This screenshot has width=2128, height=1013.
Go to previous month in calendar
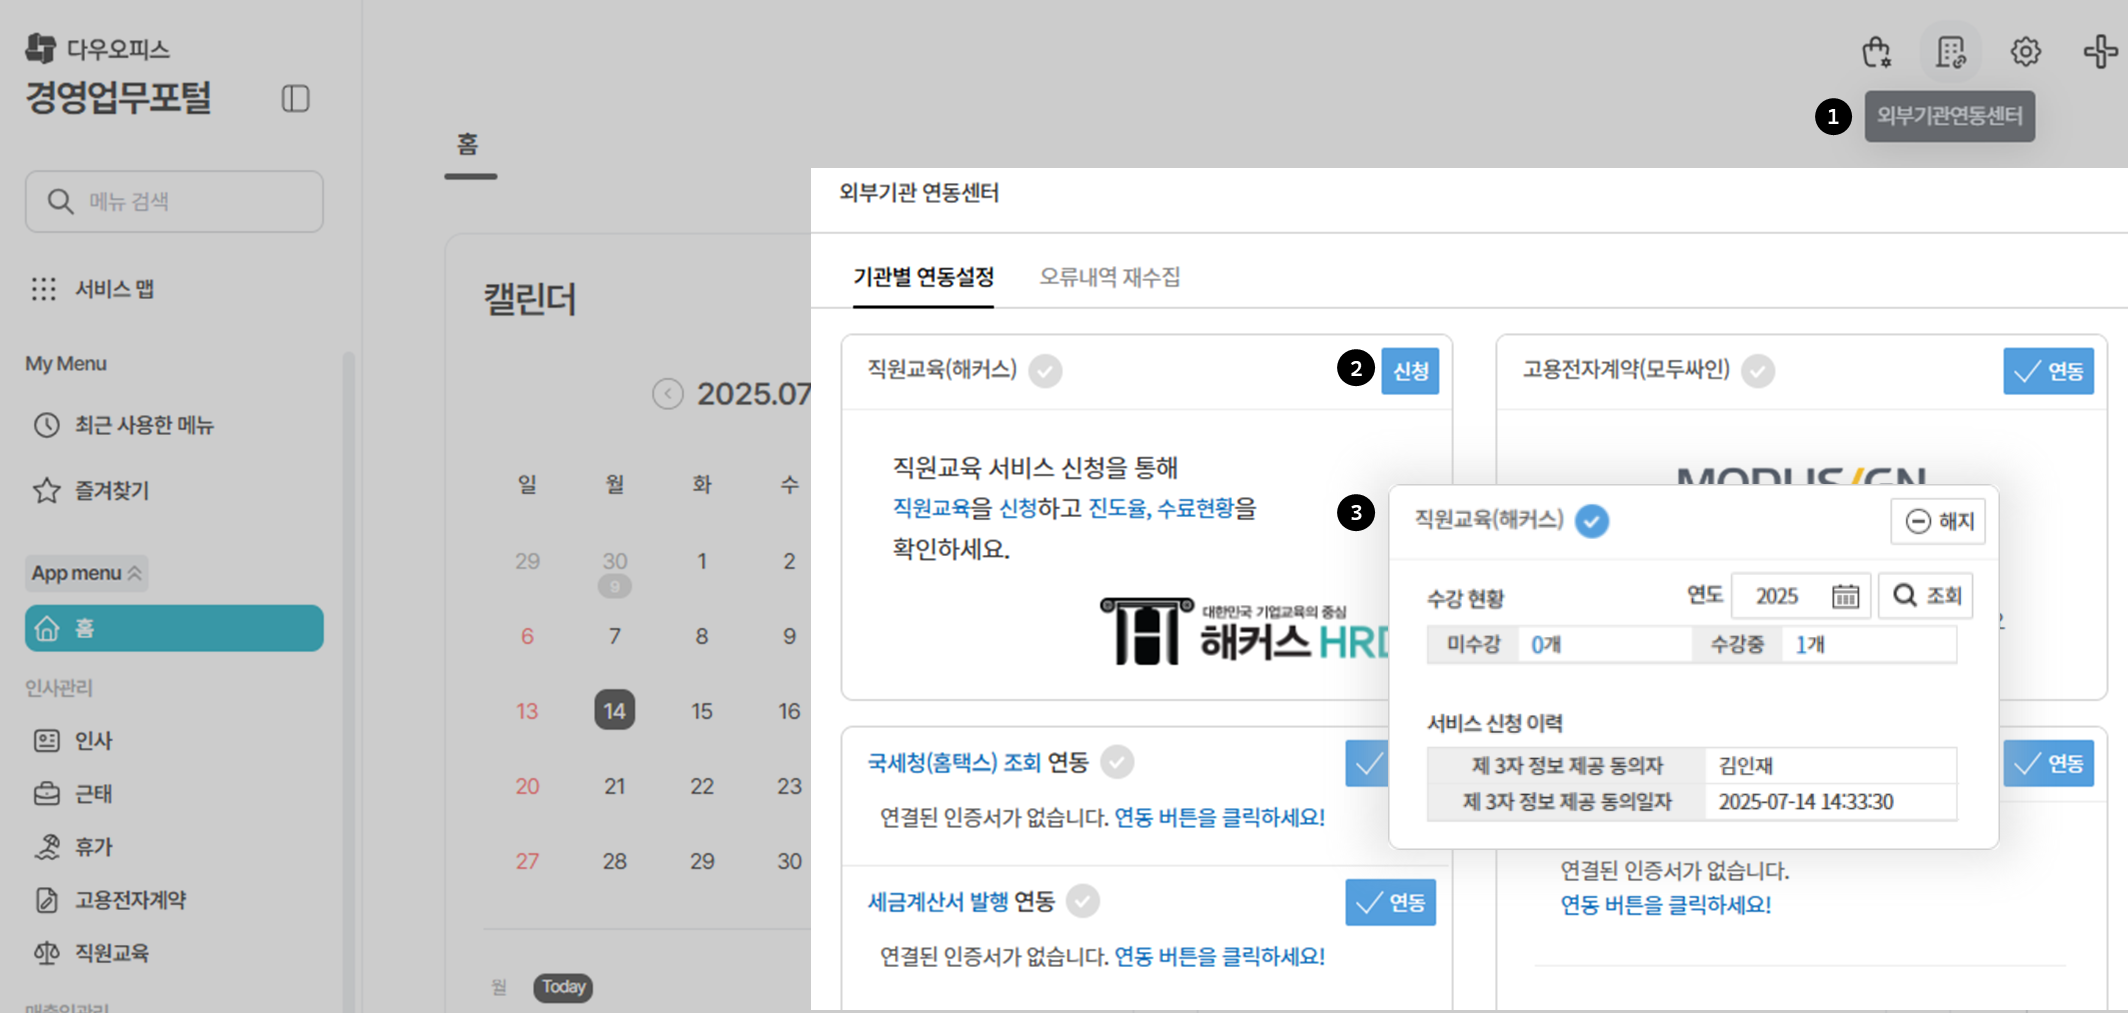click(667, 394)
